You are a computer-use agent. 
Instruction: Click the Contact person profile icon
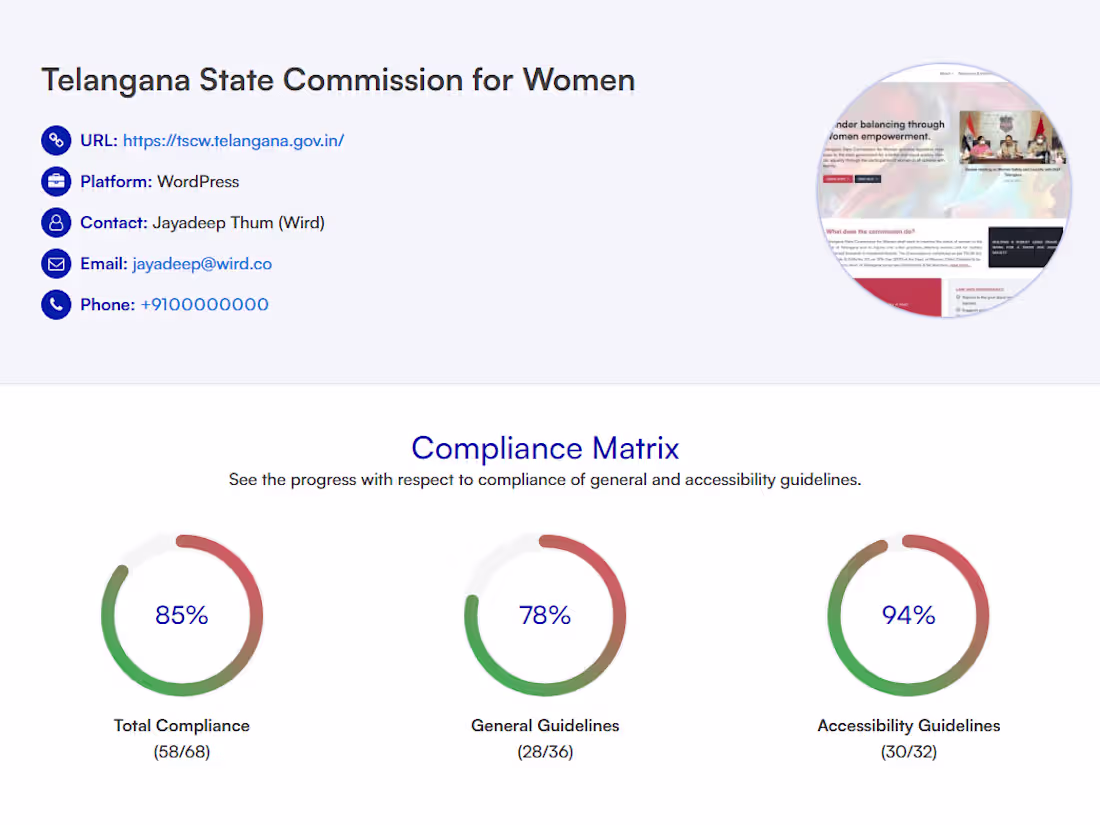tap(56, 222)
